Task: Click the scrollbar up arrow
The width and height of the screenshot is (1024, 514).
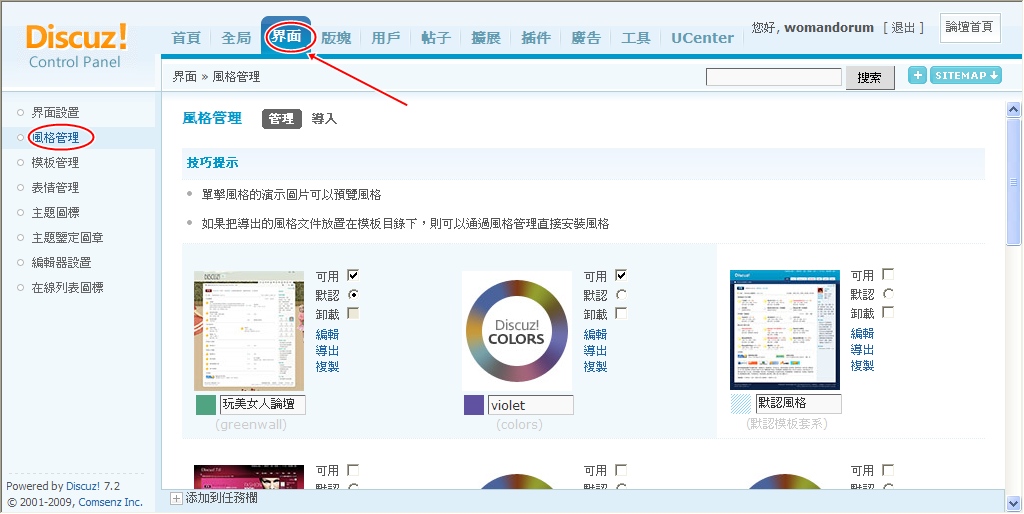Action: click(x=1014, y=109)
